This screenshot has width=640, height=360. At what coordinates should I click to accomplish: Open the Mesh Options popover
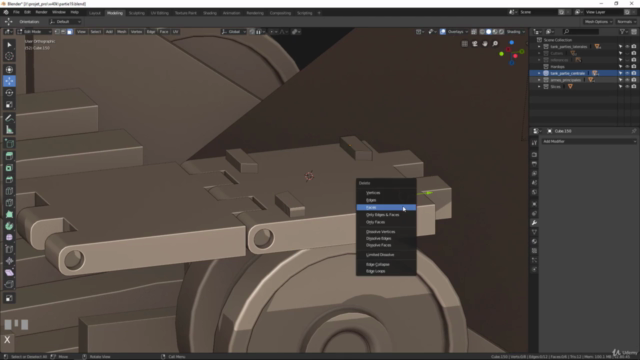click(x=598, y=22)
